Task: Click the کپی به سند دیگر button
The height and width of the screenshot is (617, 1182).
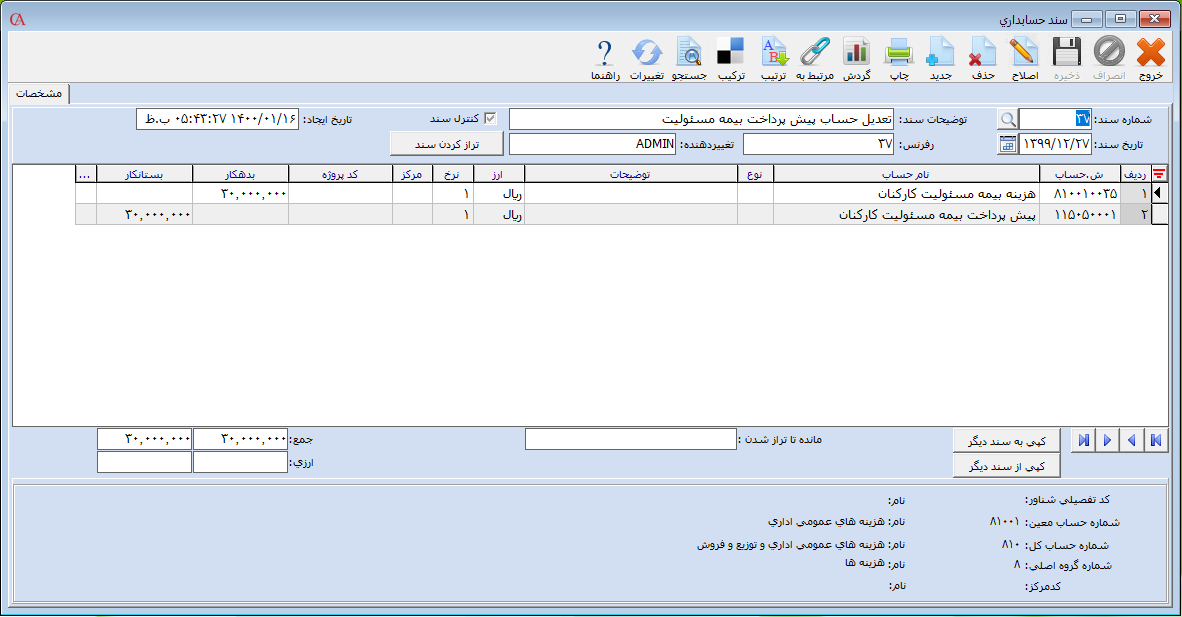Action: [1006, 440]
